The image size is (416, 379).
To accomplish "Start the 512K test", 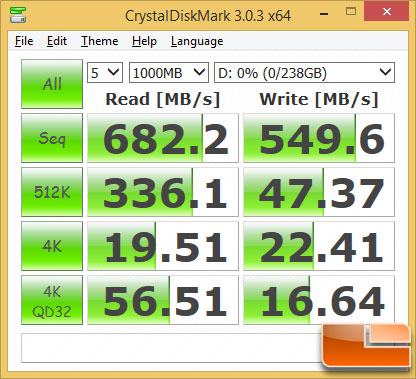I will [52, 192].
